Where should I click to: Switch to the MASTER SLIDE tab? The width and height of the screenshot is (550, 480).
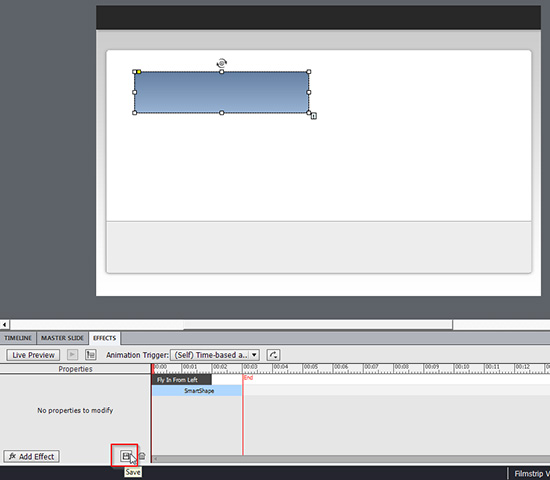pyautogui.click(x=62, y=338)
